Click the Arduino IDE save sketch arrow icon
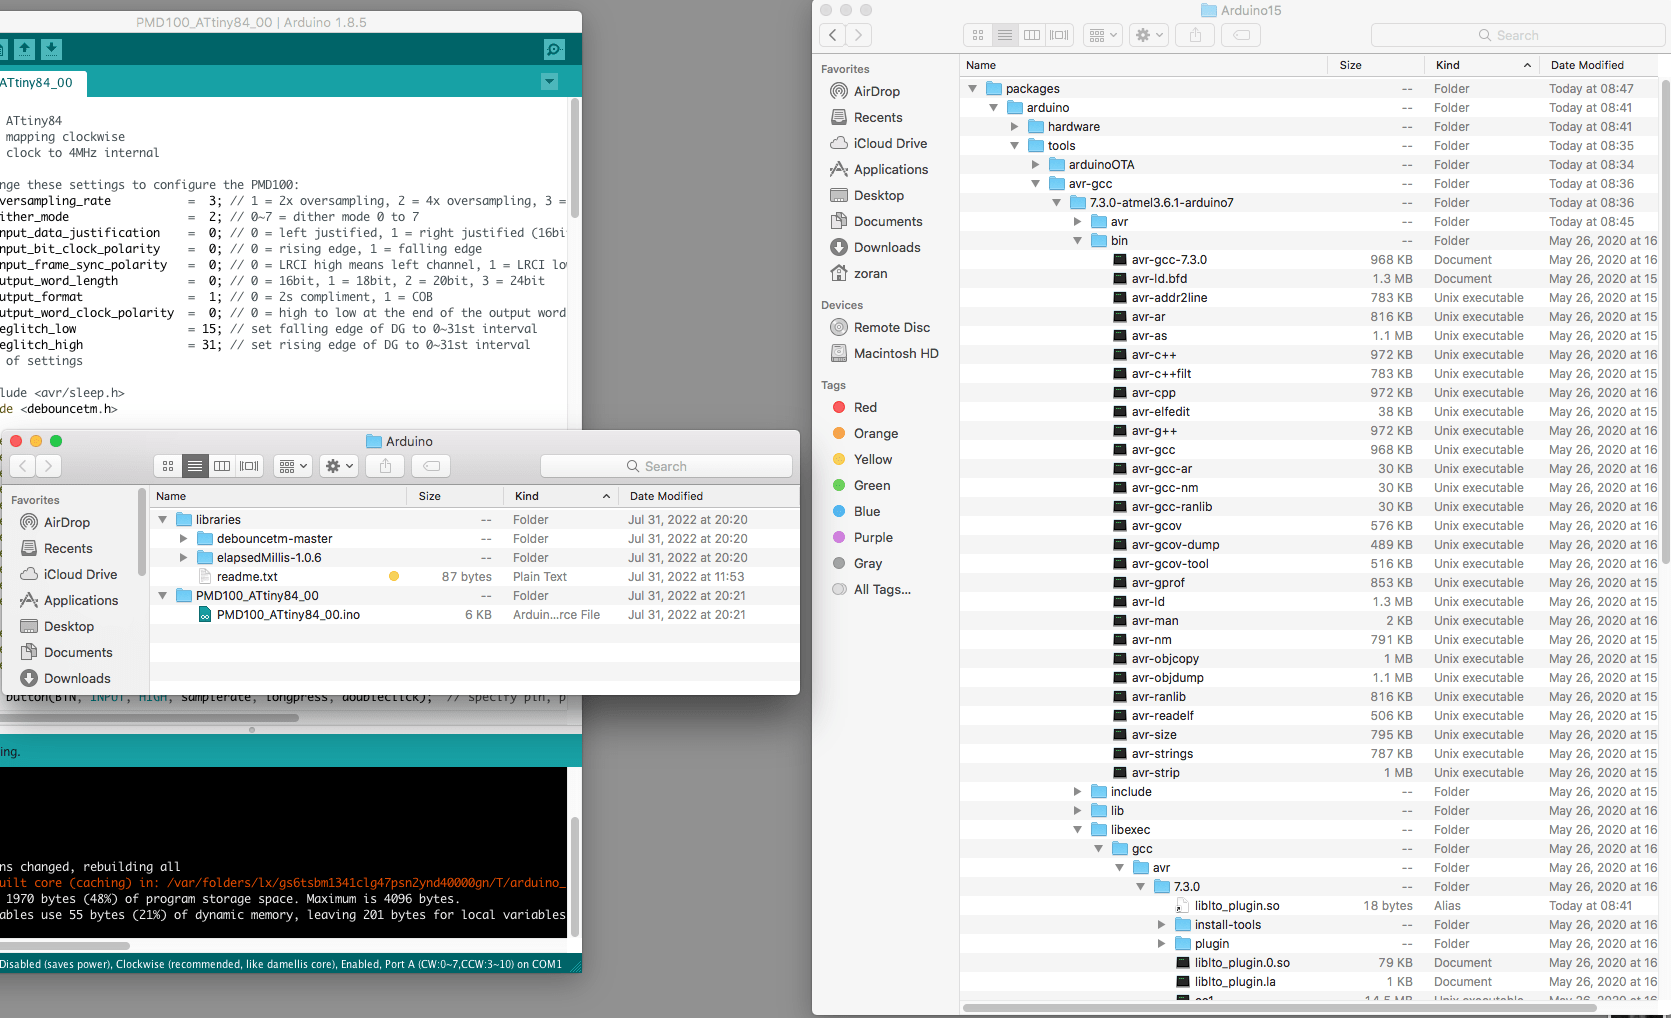The width and height of the screenshot is (1671, 1018). 52,48
